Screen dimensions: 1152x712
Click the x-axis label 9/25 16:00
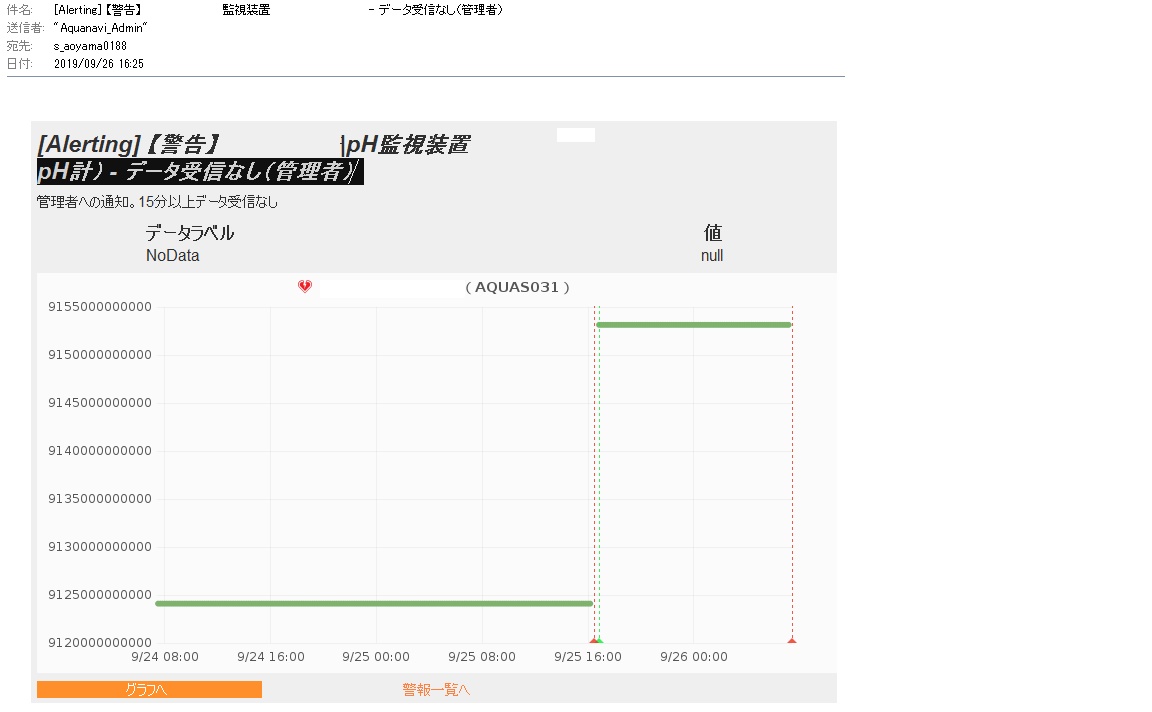pos(588,657)
